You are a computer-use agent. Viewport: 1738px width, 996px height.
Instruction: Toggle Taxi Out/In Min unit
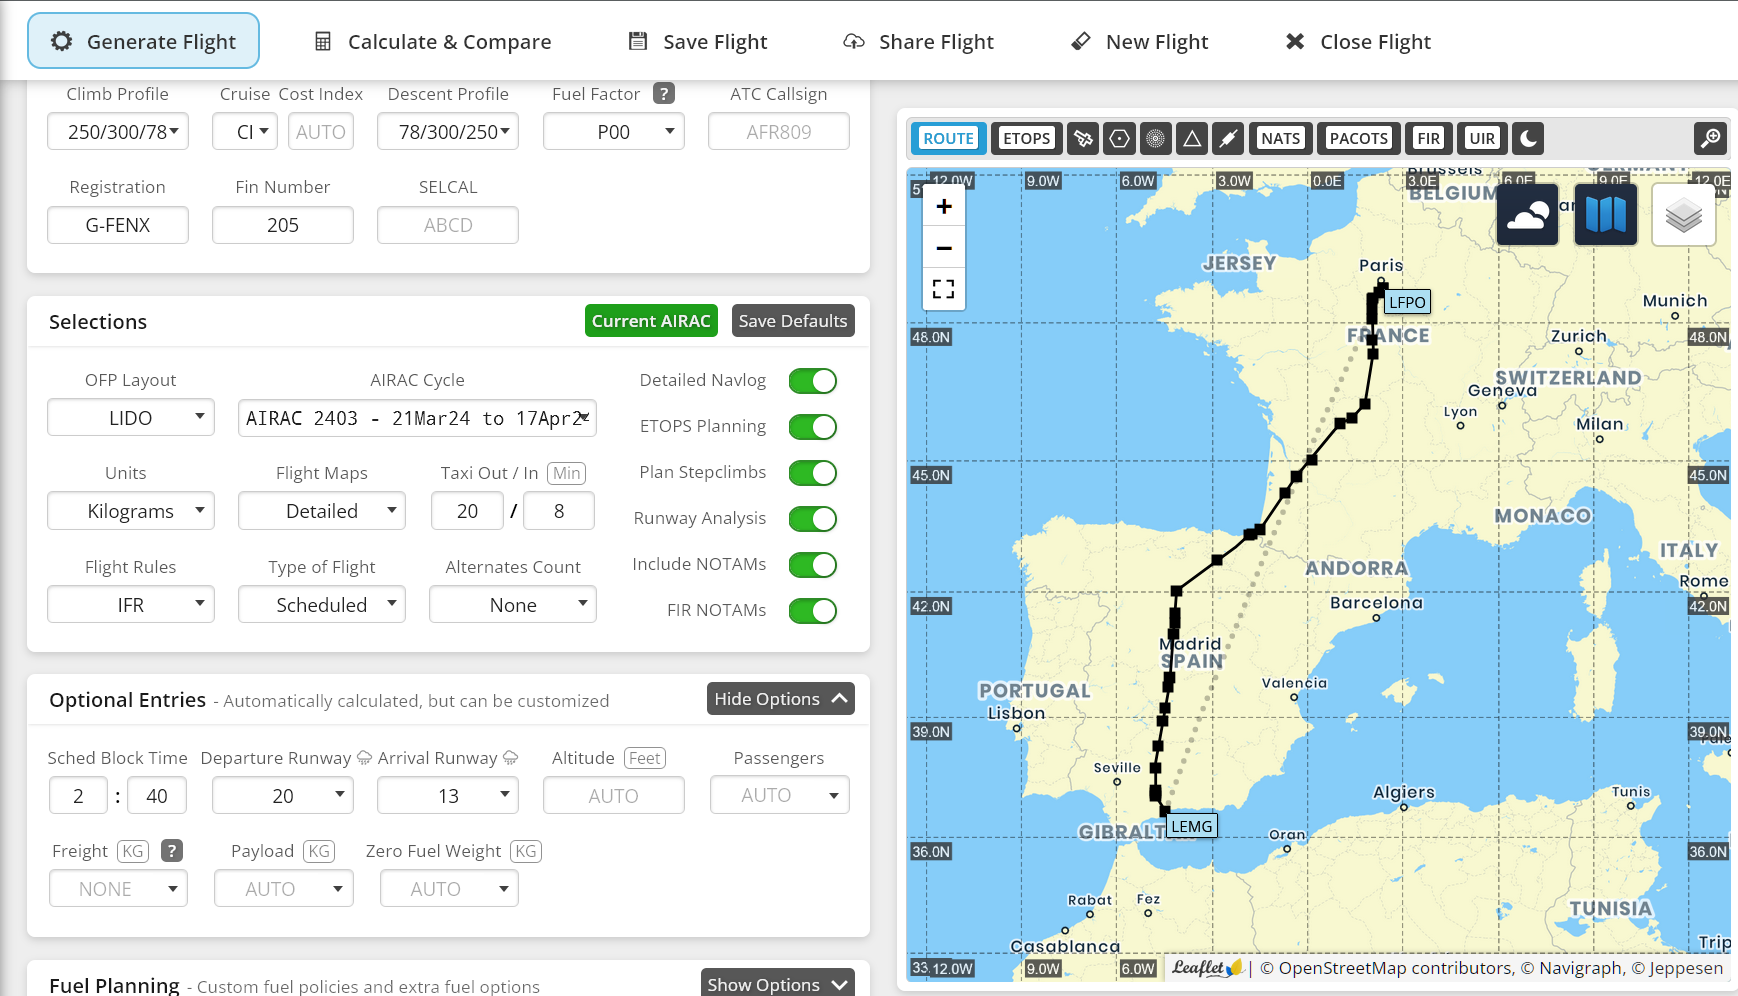pos(566,473)
